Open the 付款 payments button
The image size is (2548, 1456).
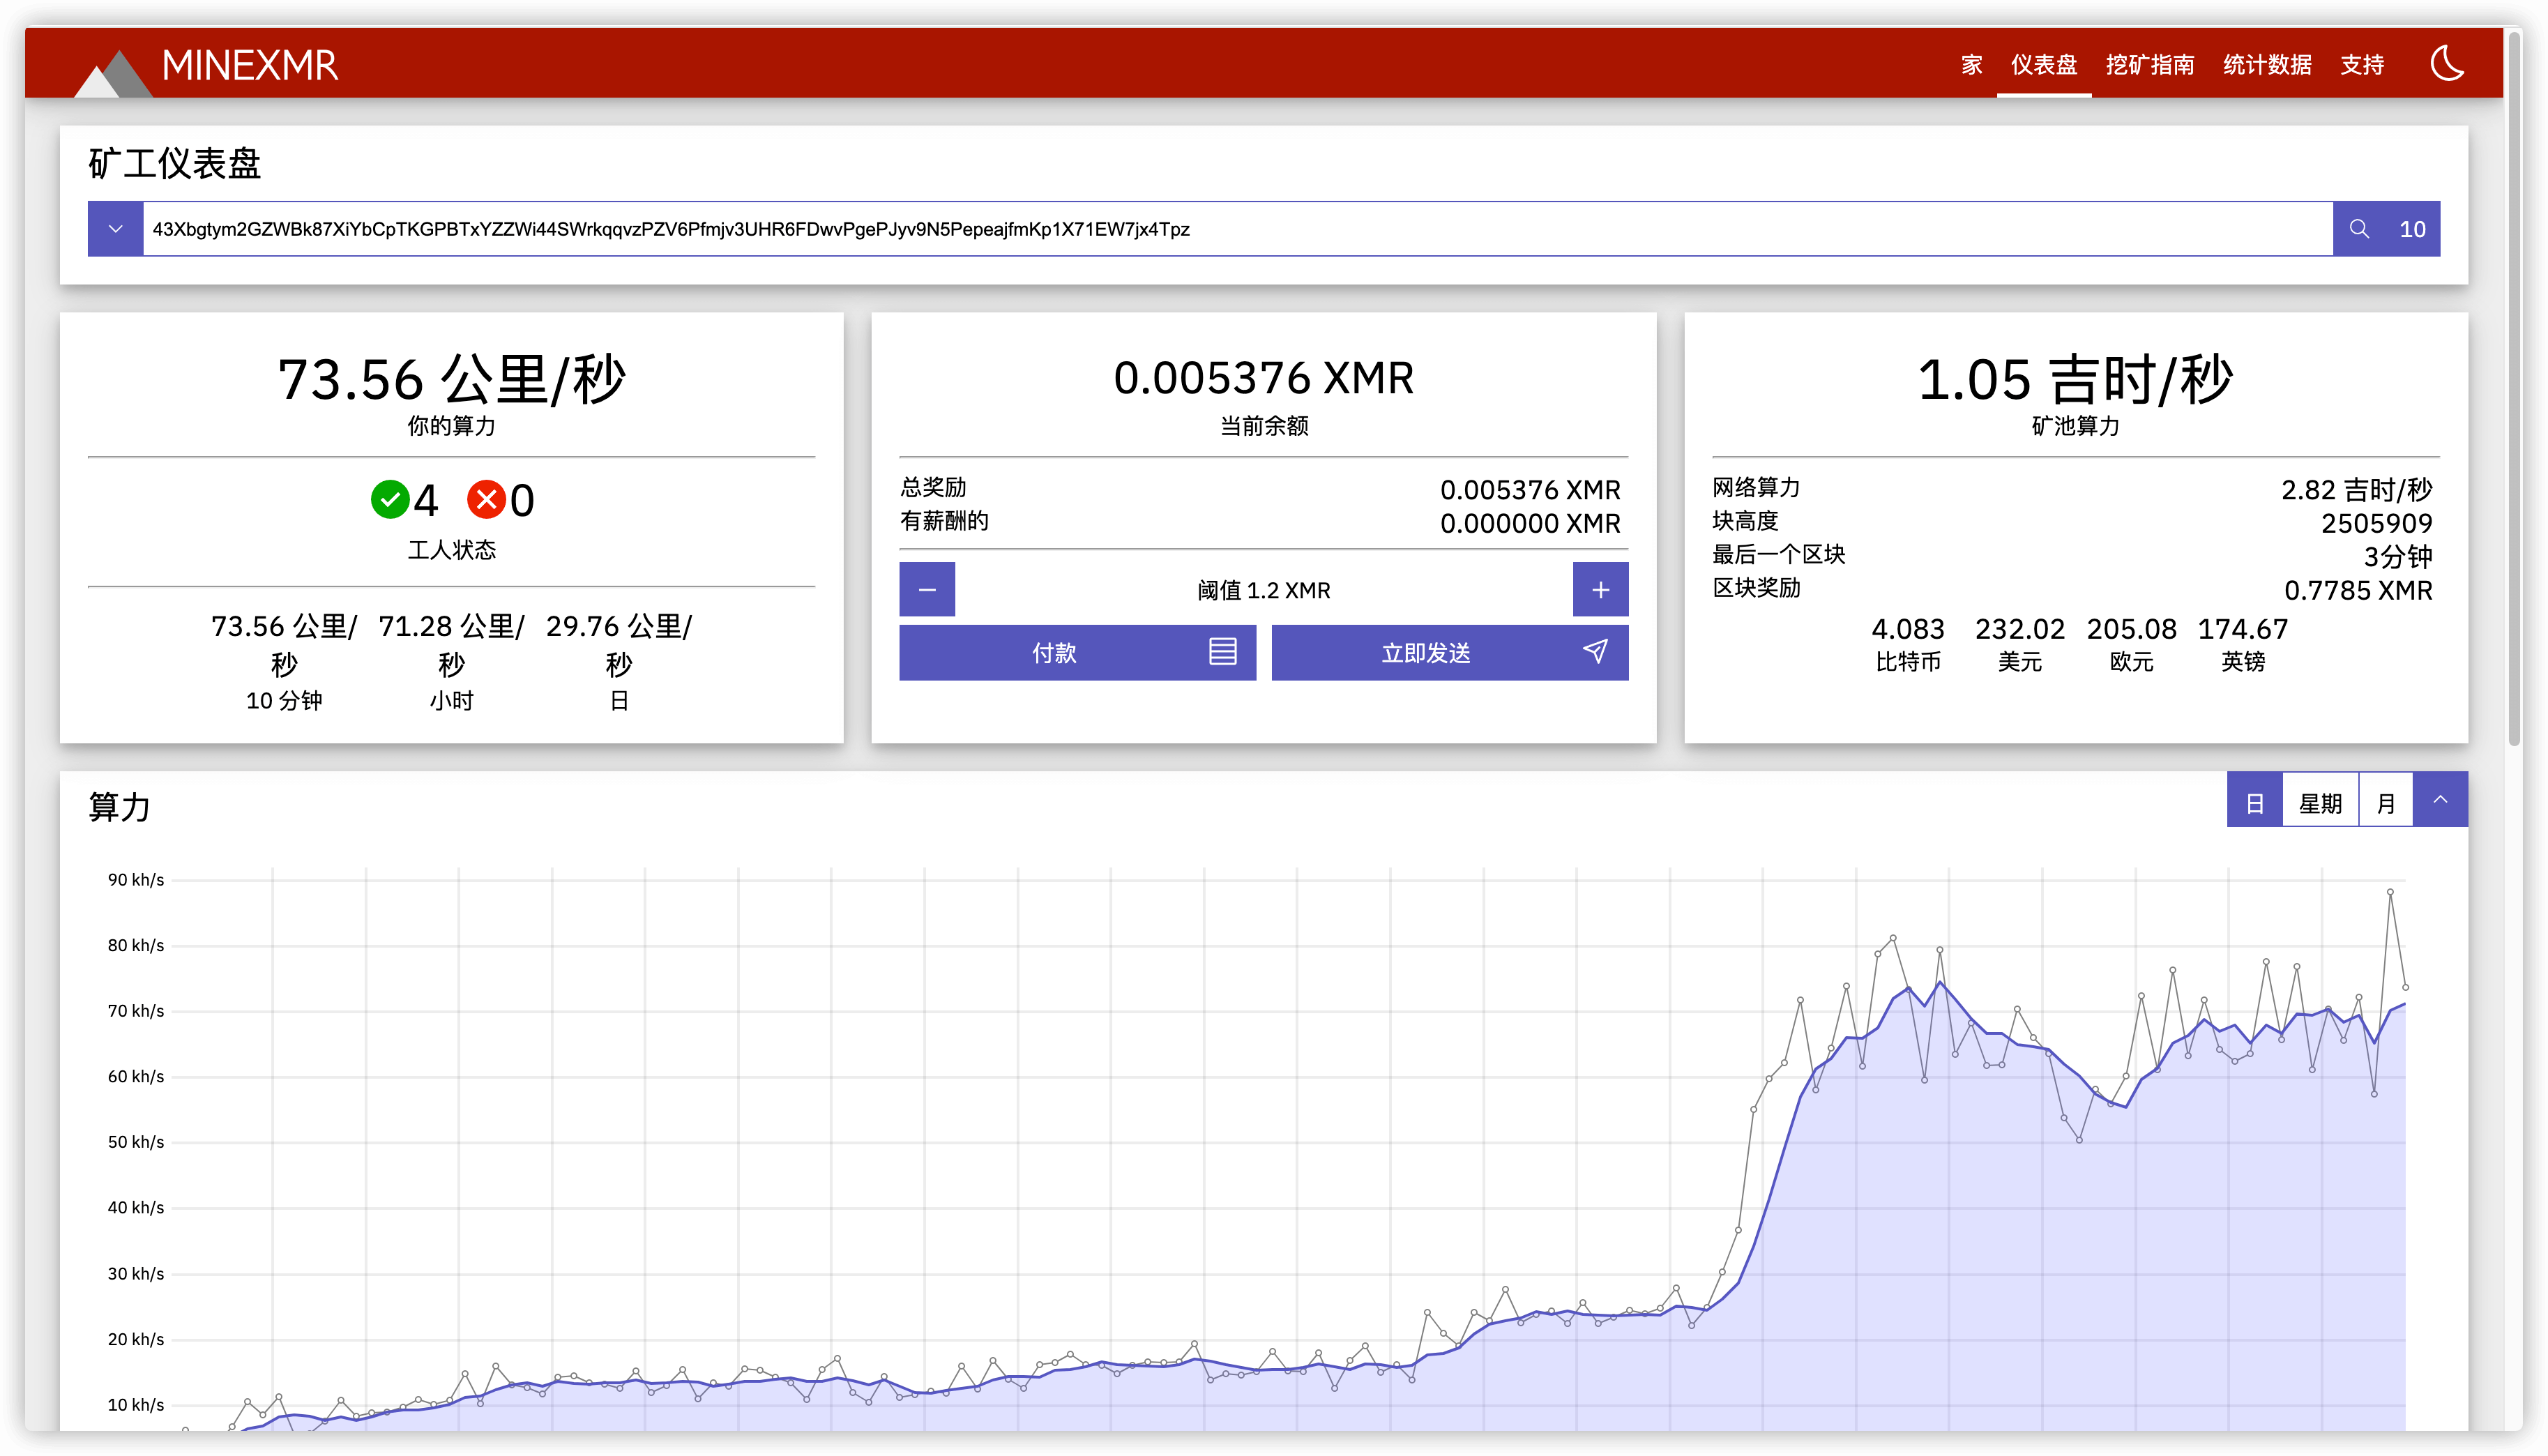tap(1077, 653)
